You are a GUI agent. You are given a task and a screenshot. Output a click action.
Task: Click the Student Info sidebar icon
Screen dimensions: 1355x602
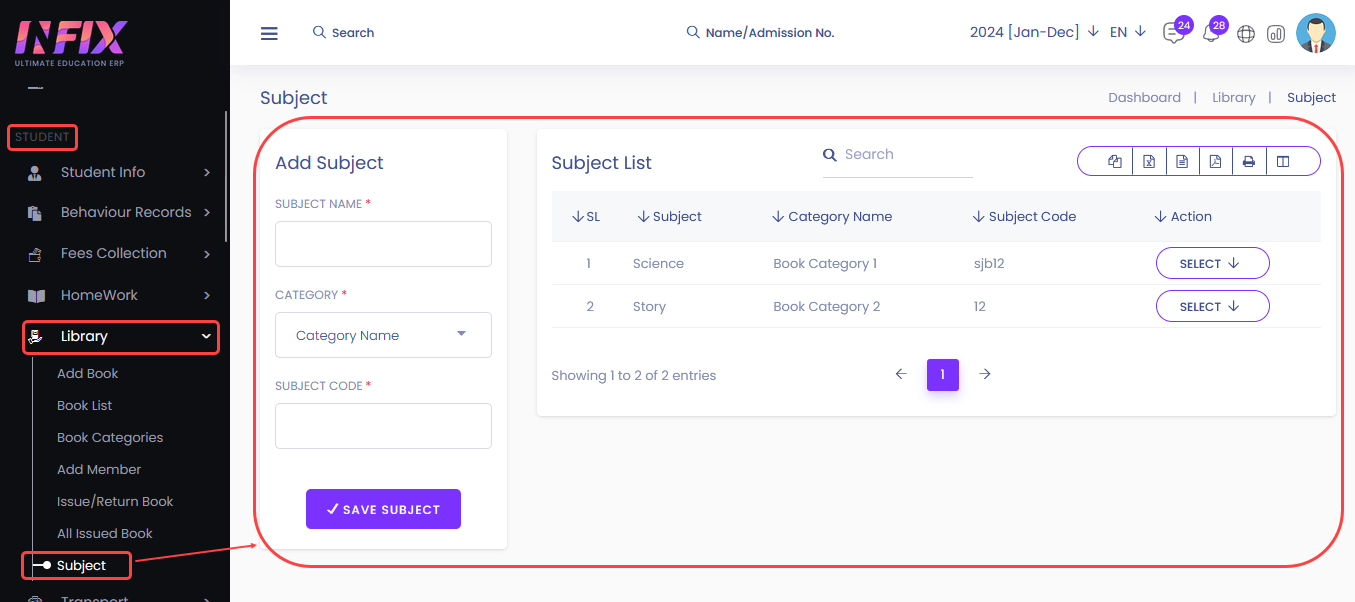click(x=35, y=172)
